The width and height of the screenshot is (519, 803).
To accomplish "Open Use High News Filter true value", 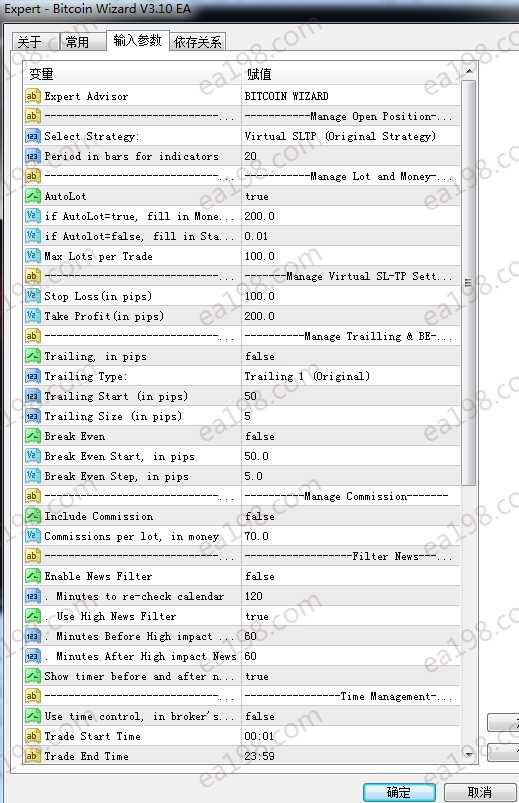I will [x=351, y=616].
